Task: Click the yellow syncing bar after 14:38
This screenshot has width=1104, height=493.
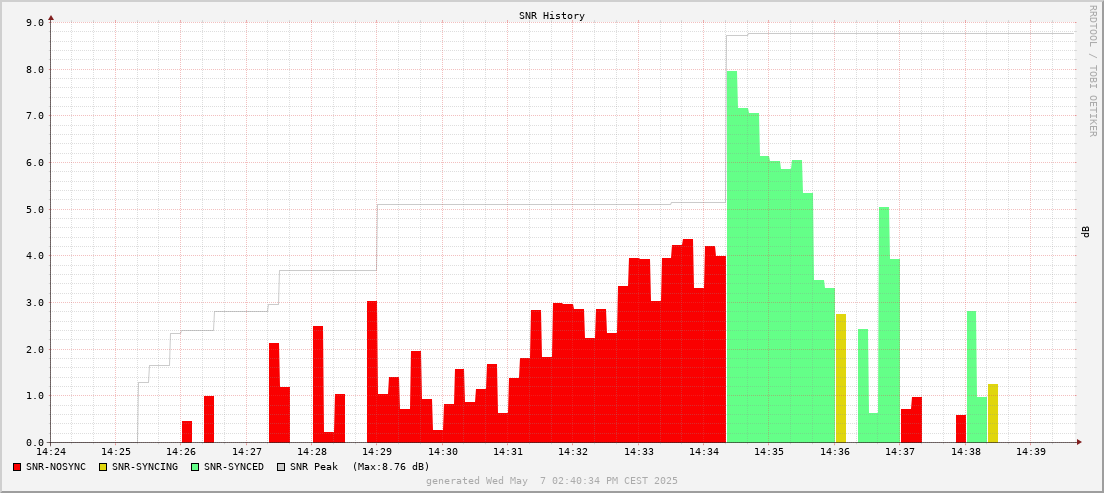Action: click(x=993, y=413)
